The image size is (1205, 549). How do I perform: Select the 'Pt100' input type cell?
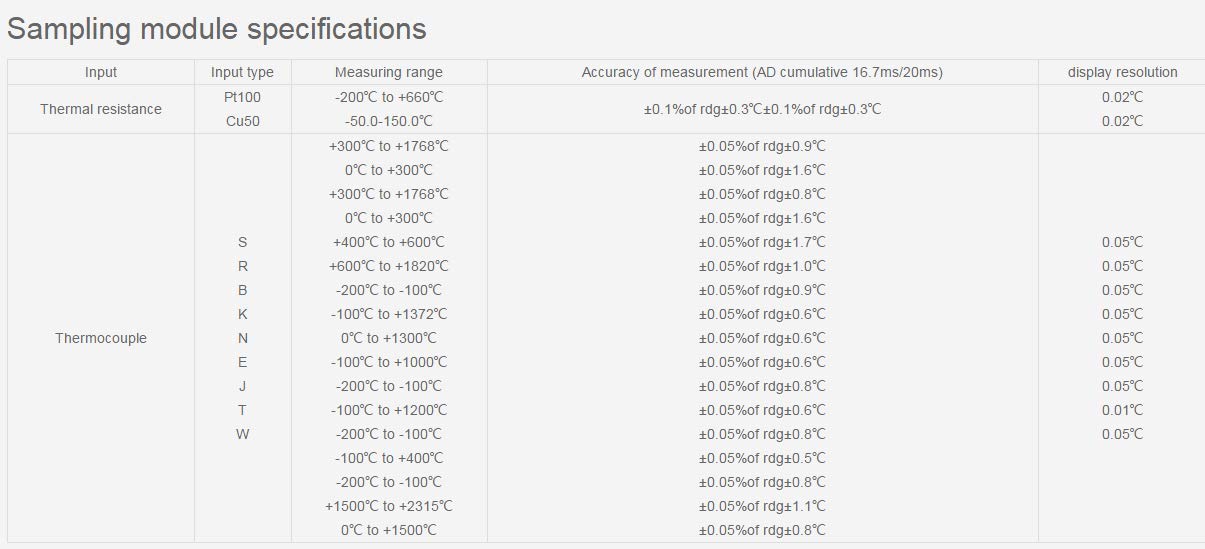[x=242, y=97]
